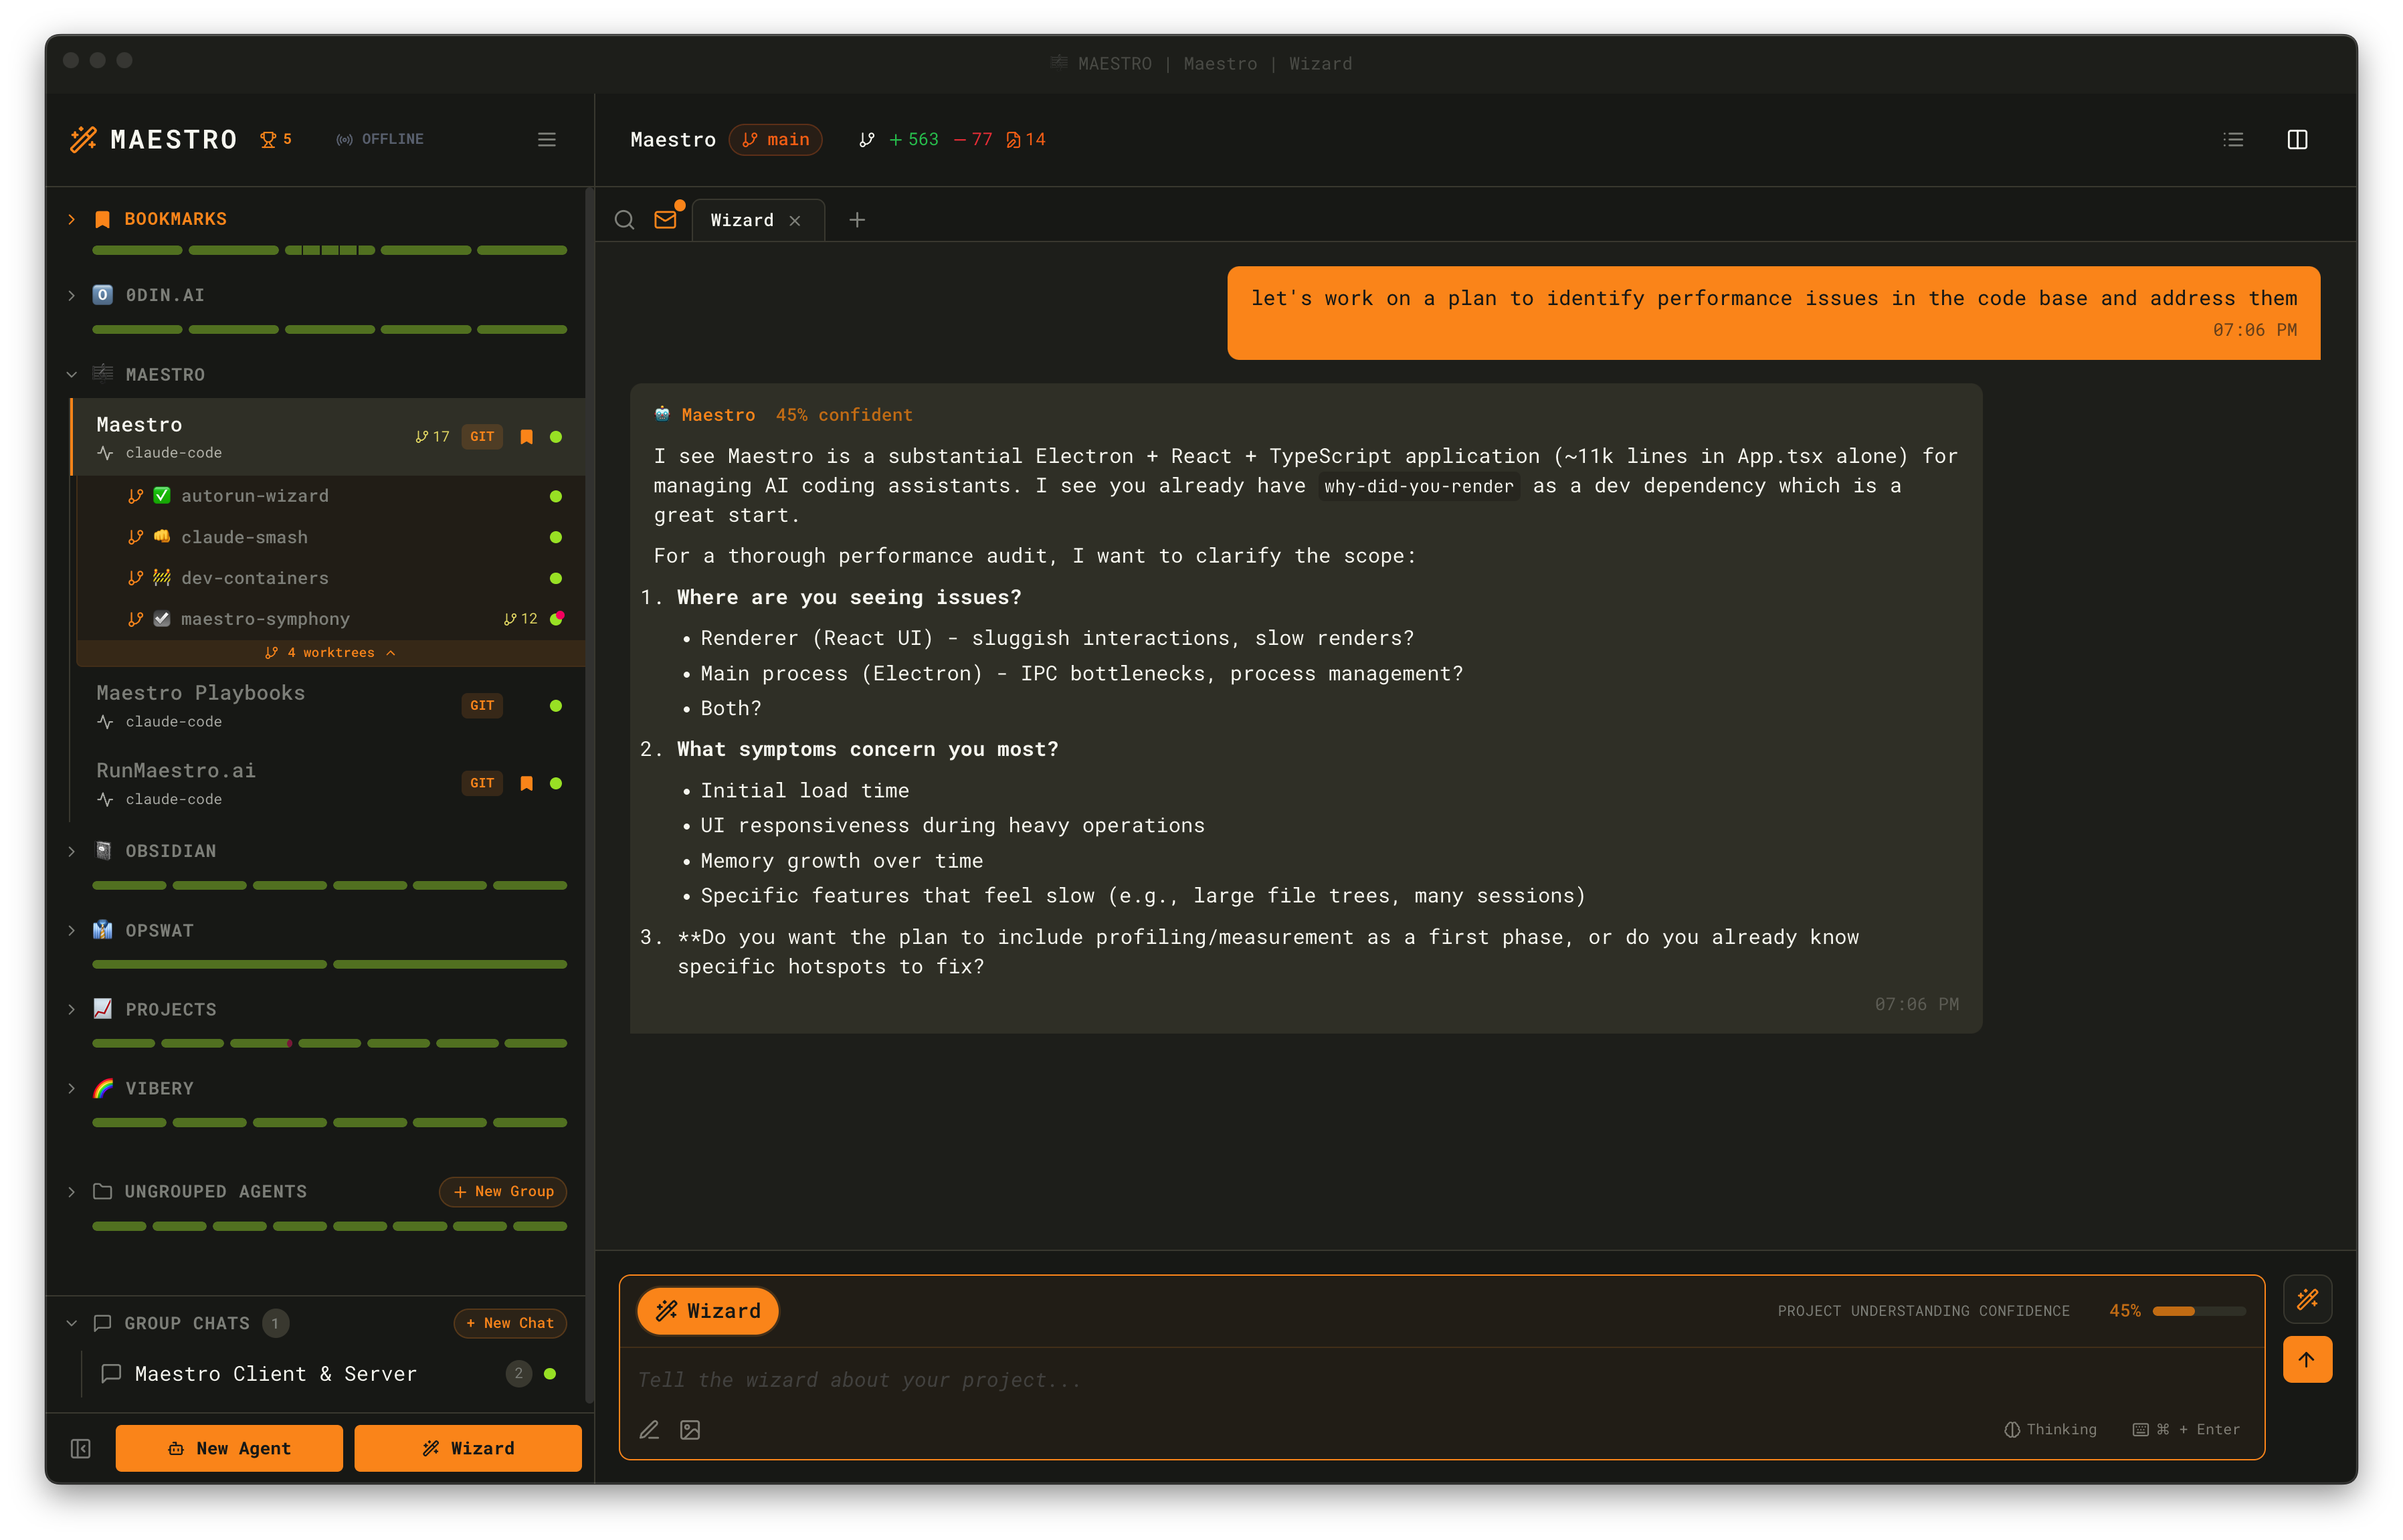Screen dimensions: 2403x1540
Task: Start a New Chat in Group Chats
Action: pyautogui.click(x=510, y=1322)
